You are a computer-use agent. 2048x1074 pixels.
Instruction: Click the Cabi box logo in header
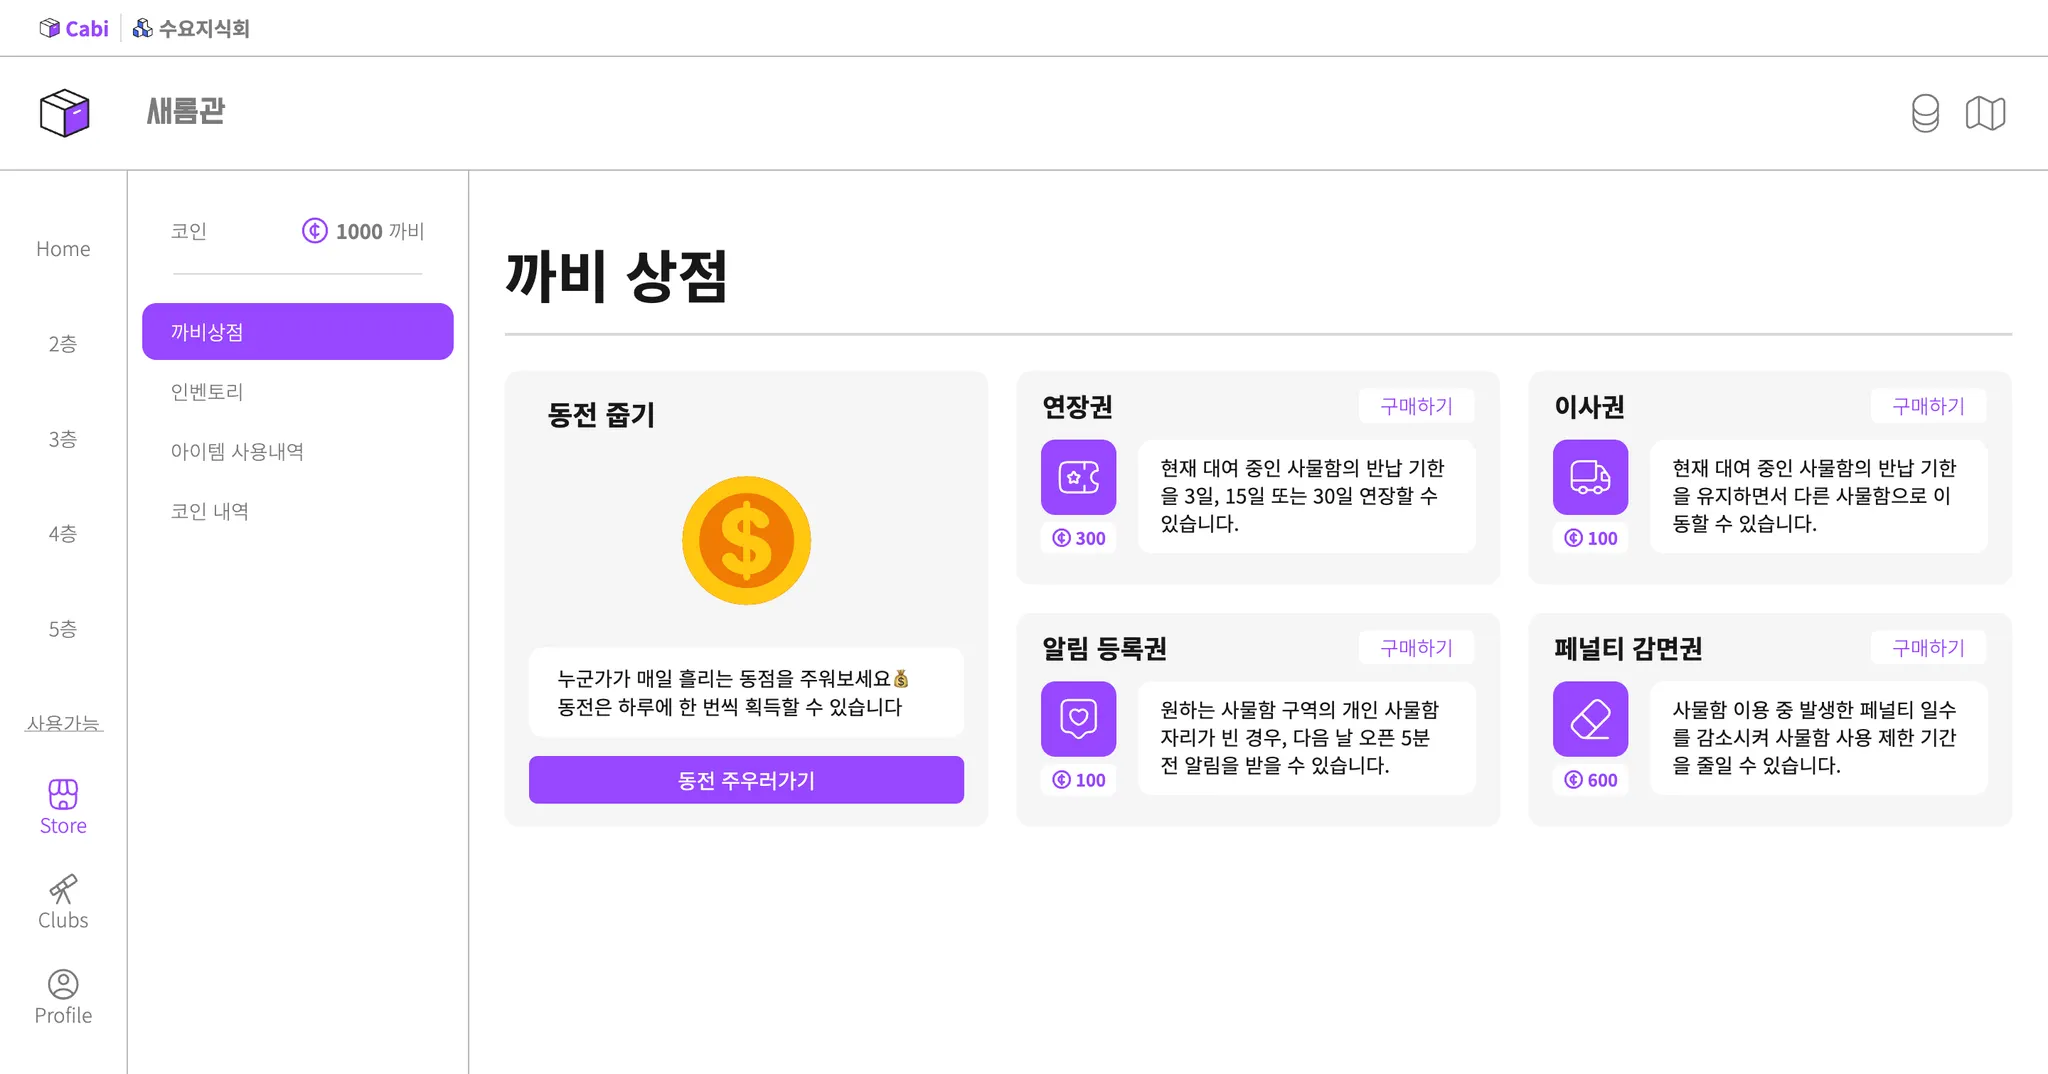pos(65,112)
